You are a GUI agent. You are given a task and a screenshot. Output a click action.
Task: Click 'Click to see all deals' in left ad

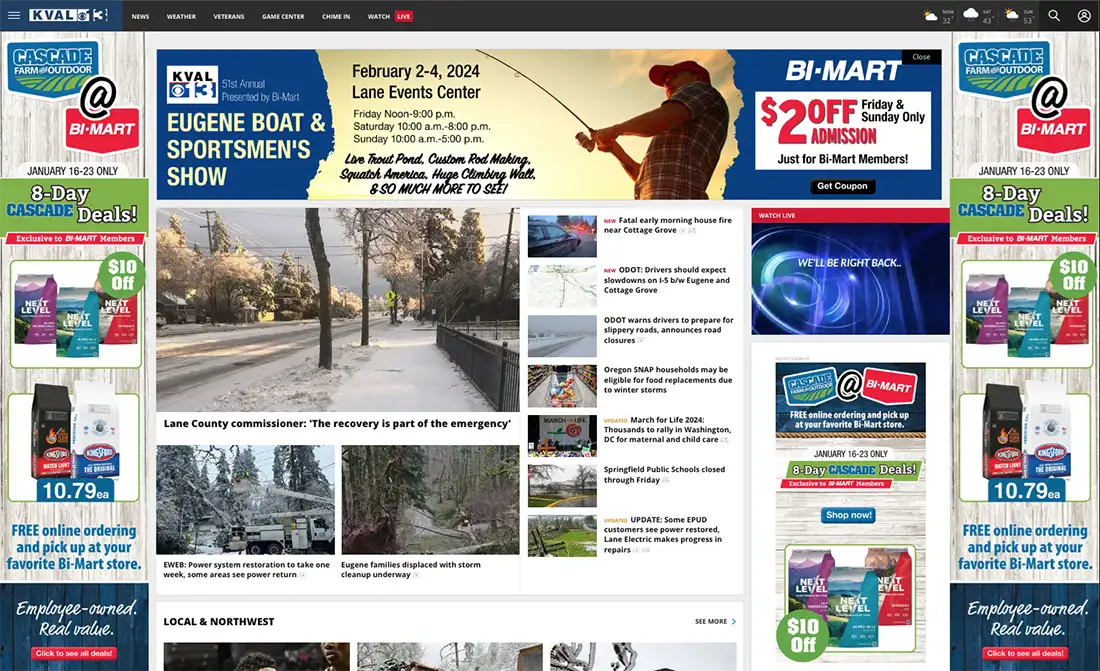[74, 653]
